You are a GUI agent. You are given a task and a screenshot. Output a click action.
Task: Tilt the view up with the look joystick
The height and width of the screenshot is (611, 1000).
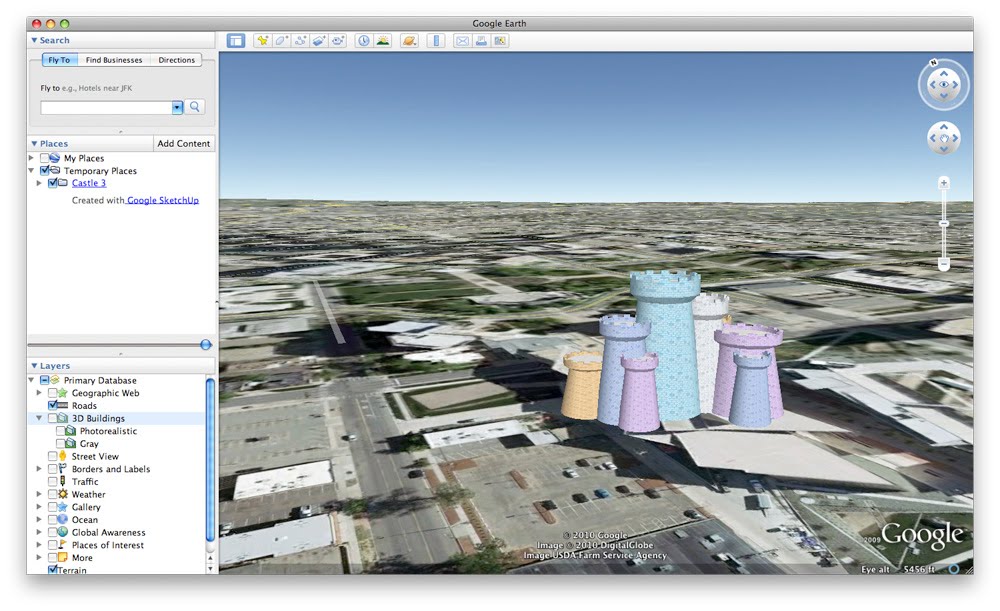tap(944, 74)
